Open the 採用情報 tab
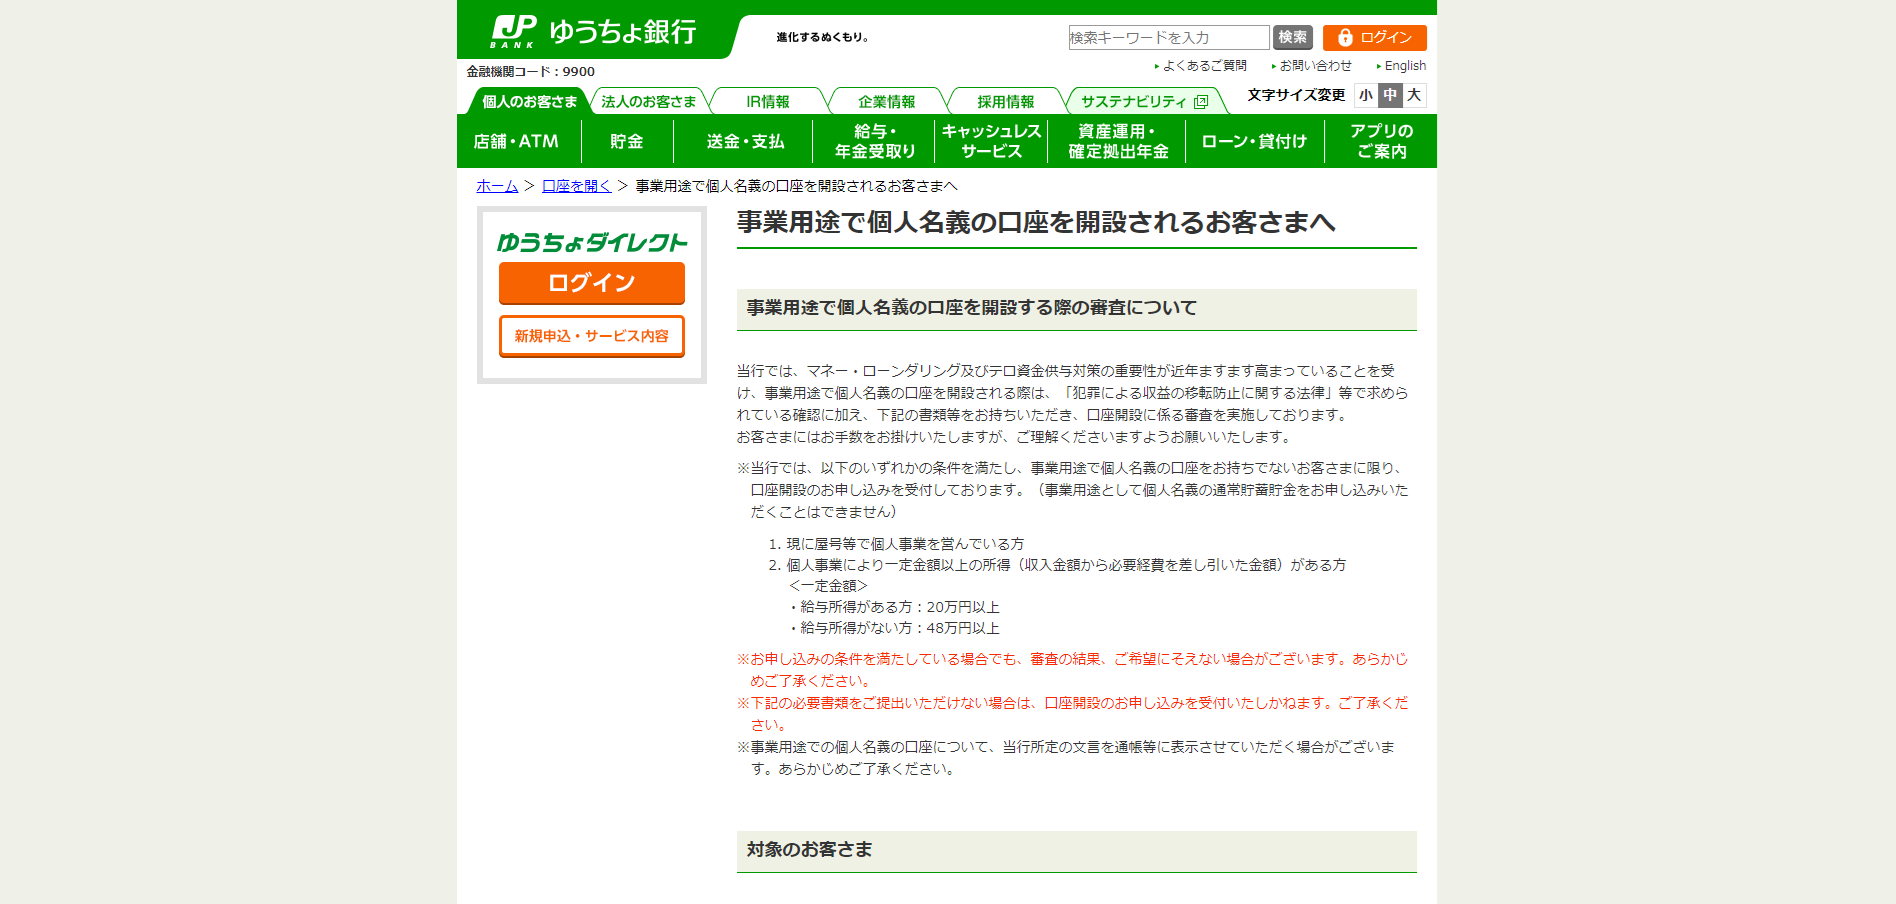 tap(1005, 102)
